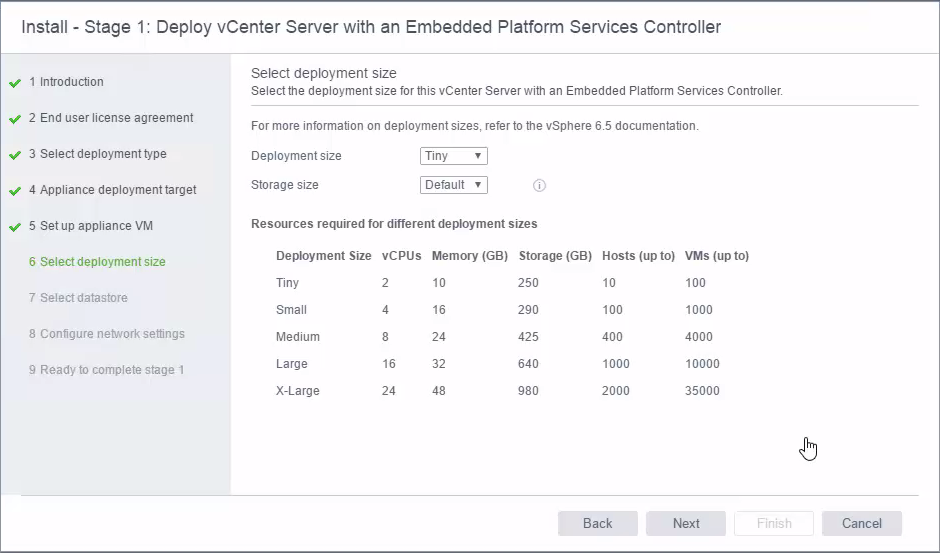
Task: Click the Small row label in table
Action: [x=291, y=309]
